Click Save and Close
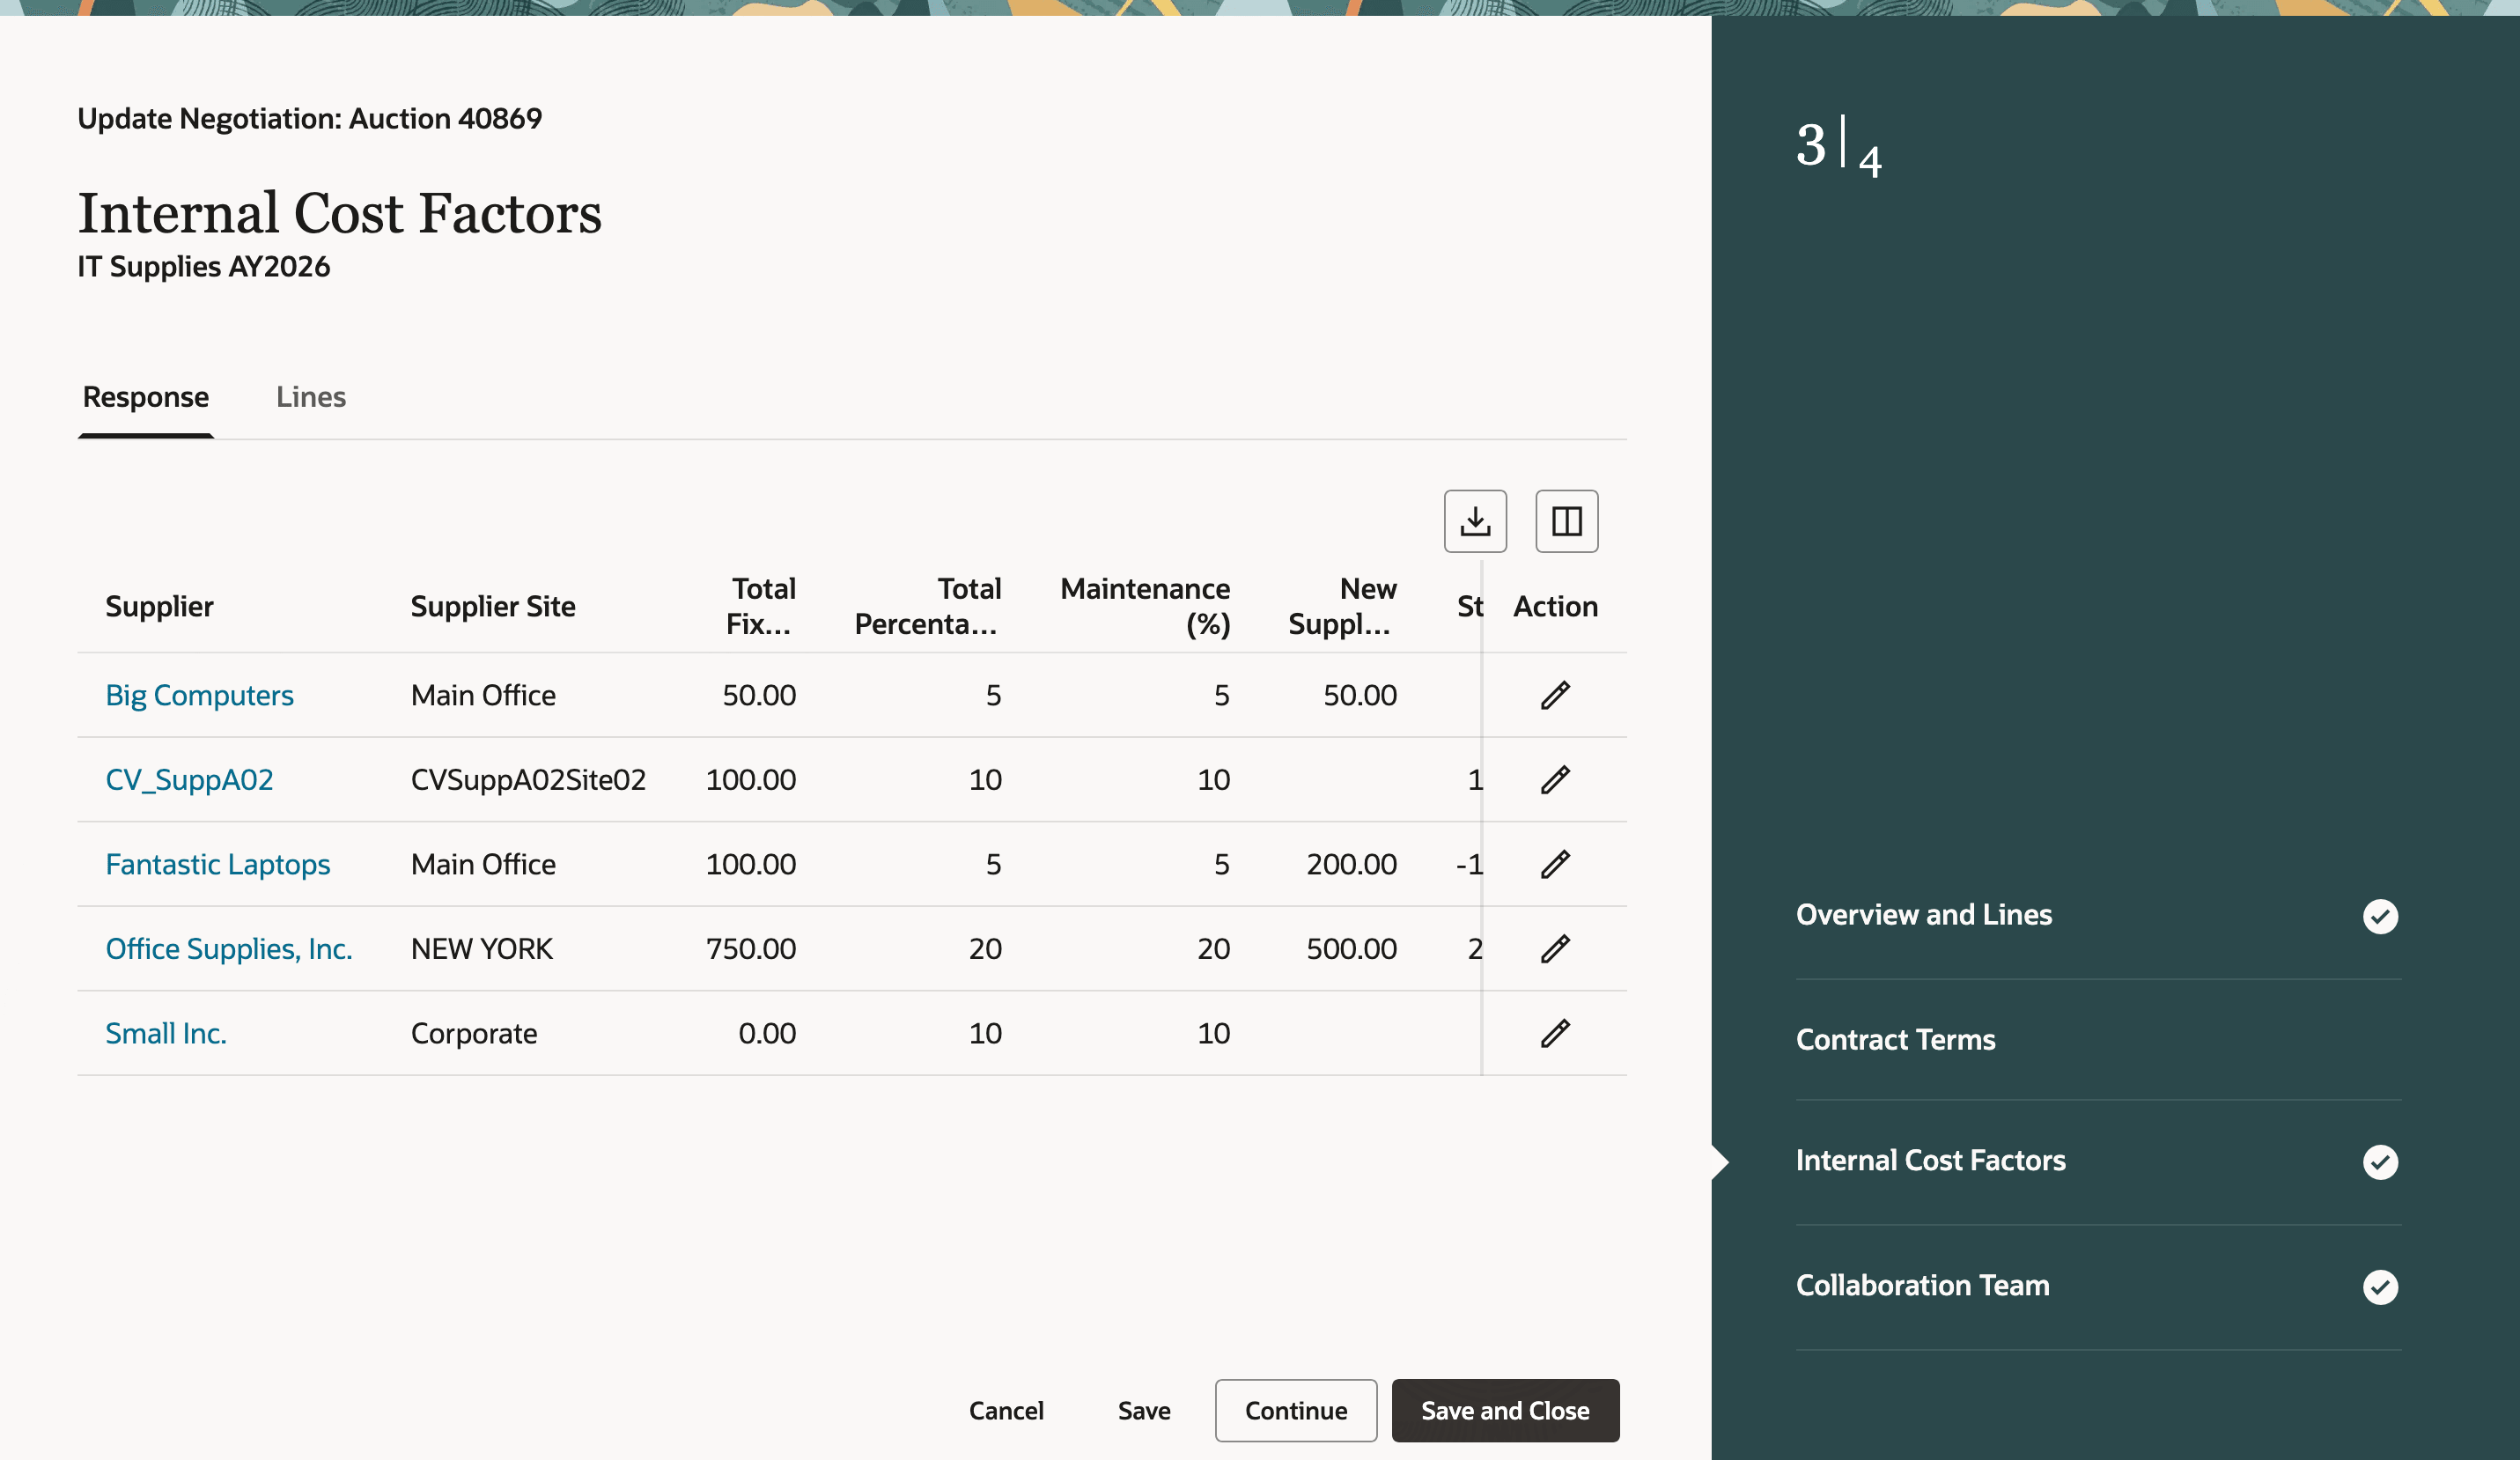This screenshot has width=2520, height=1460. (1504, 1410)
